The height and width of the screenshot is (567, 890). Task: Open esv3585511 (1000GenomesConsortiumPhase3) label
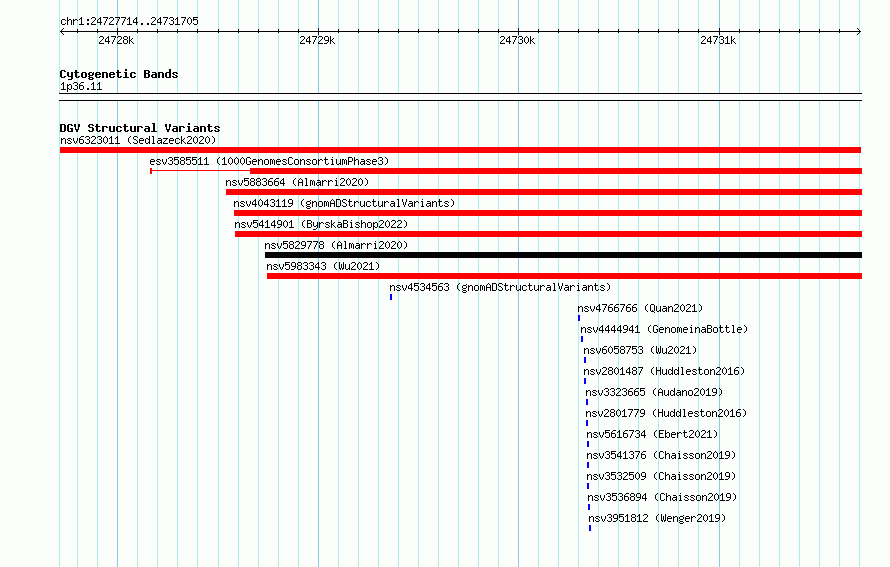pyautogui.click(x=269, y=161)
